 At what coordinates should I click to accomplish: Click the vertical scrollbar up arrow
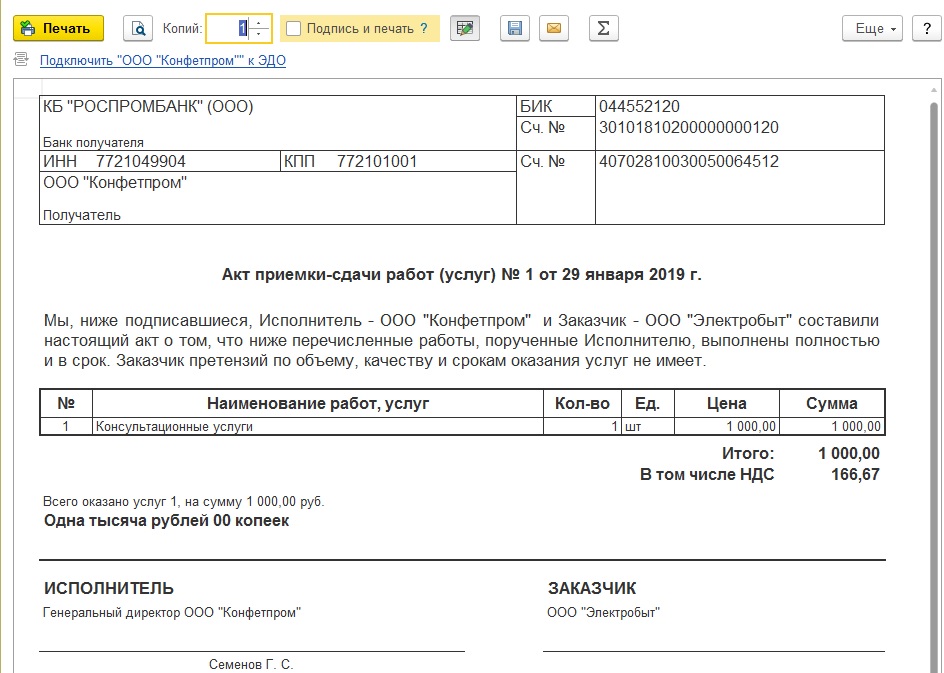(x=934, y=90)
